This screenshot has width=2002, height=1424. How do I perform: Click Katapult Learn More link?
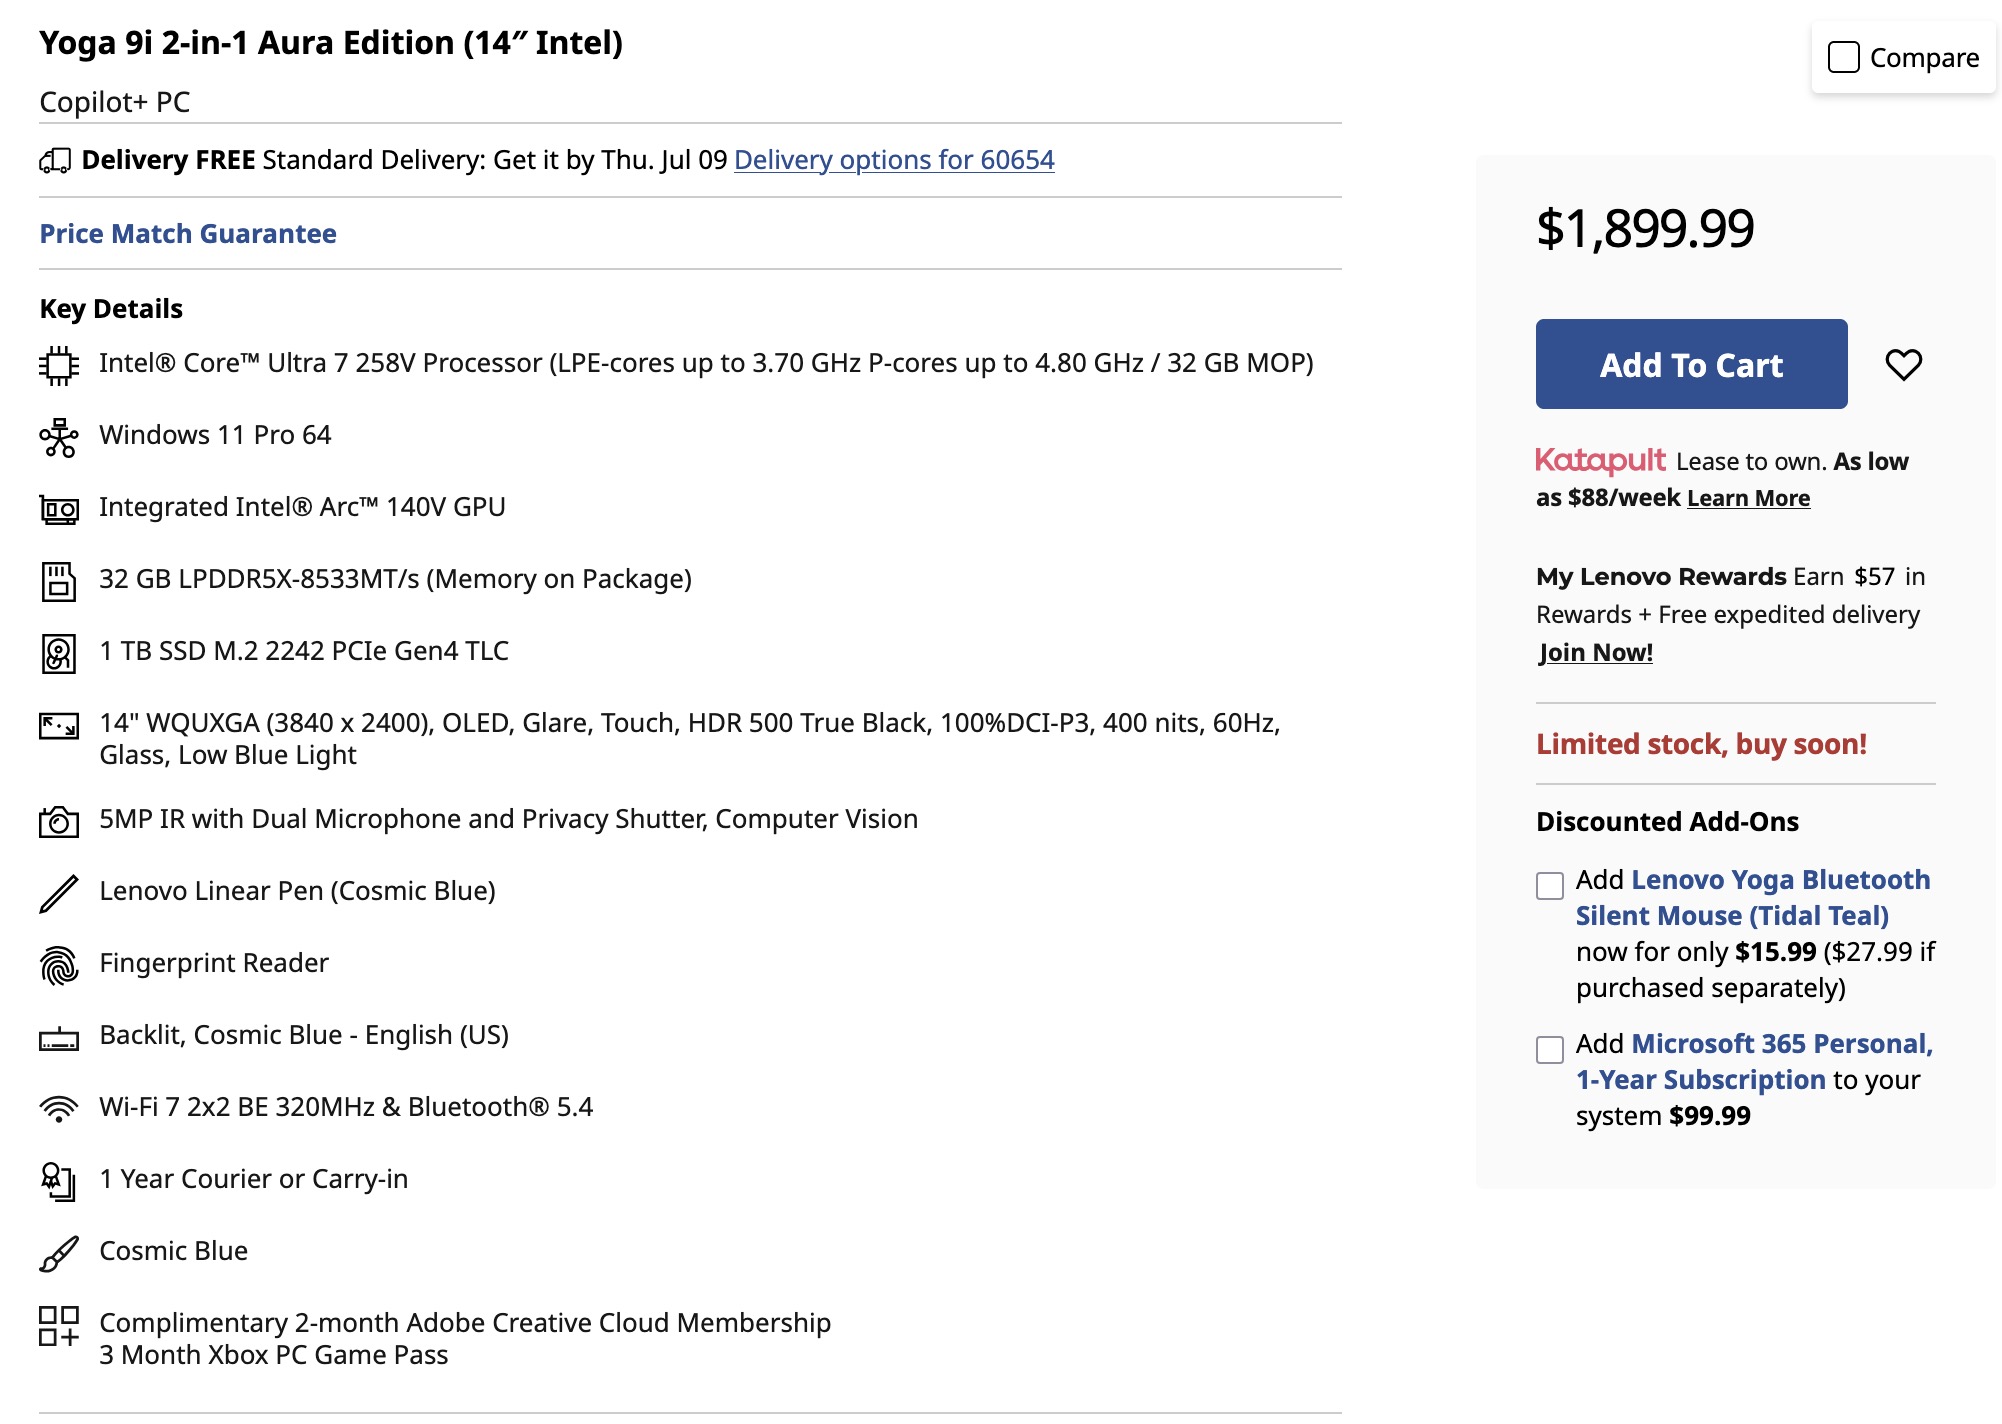point(1748,498)
